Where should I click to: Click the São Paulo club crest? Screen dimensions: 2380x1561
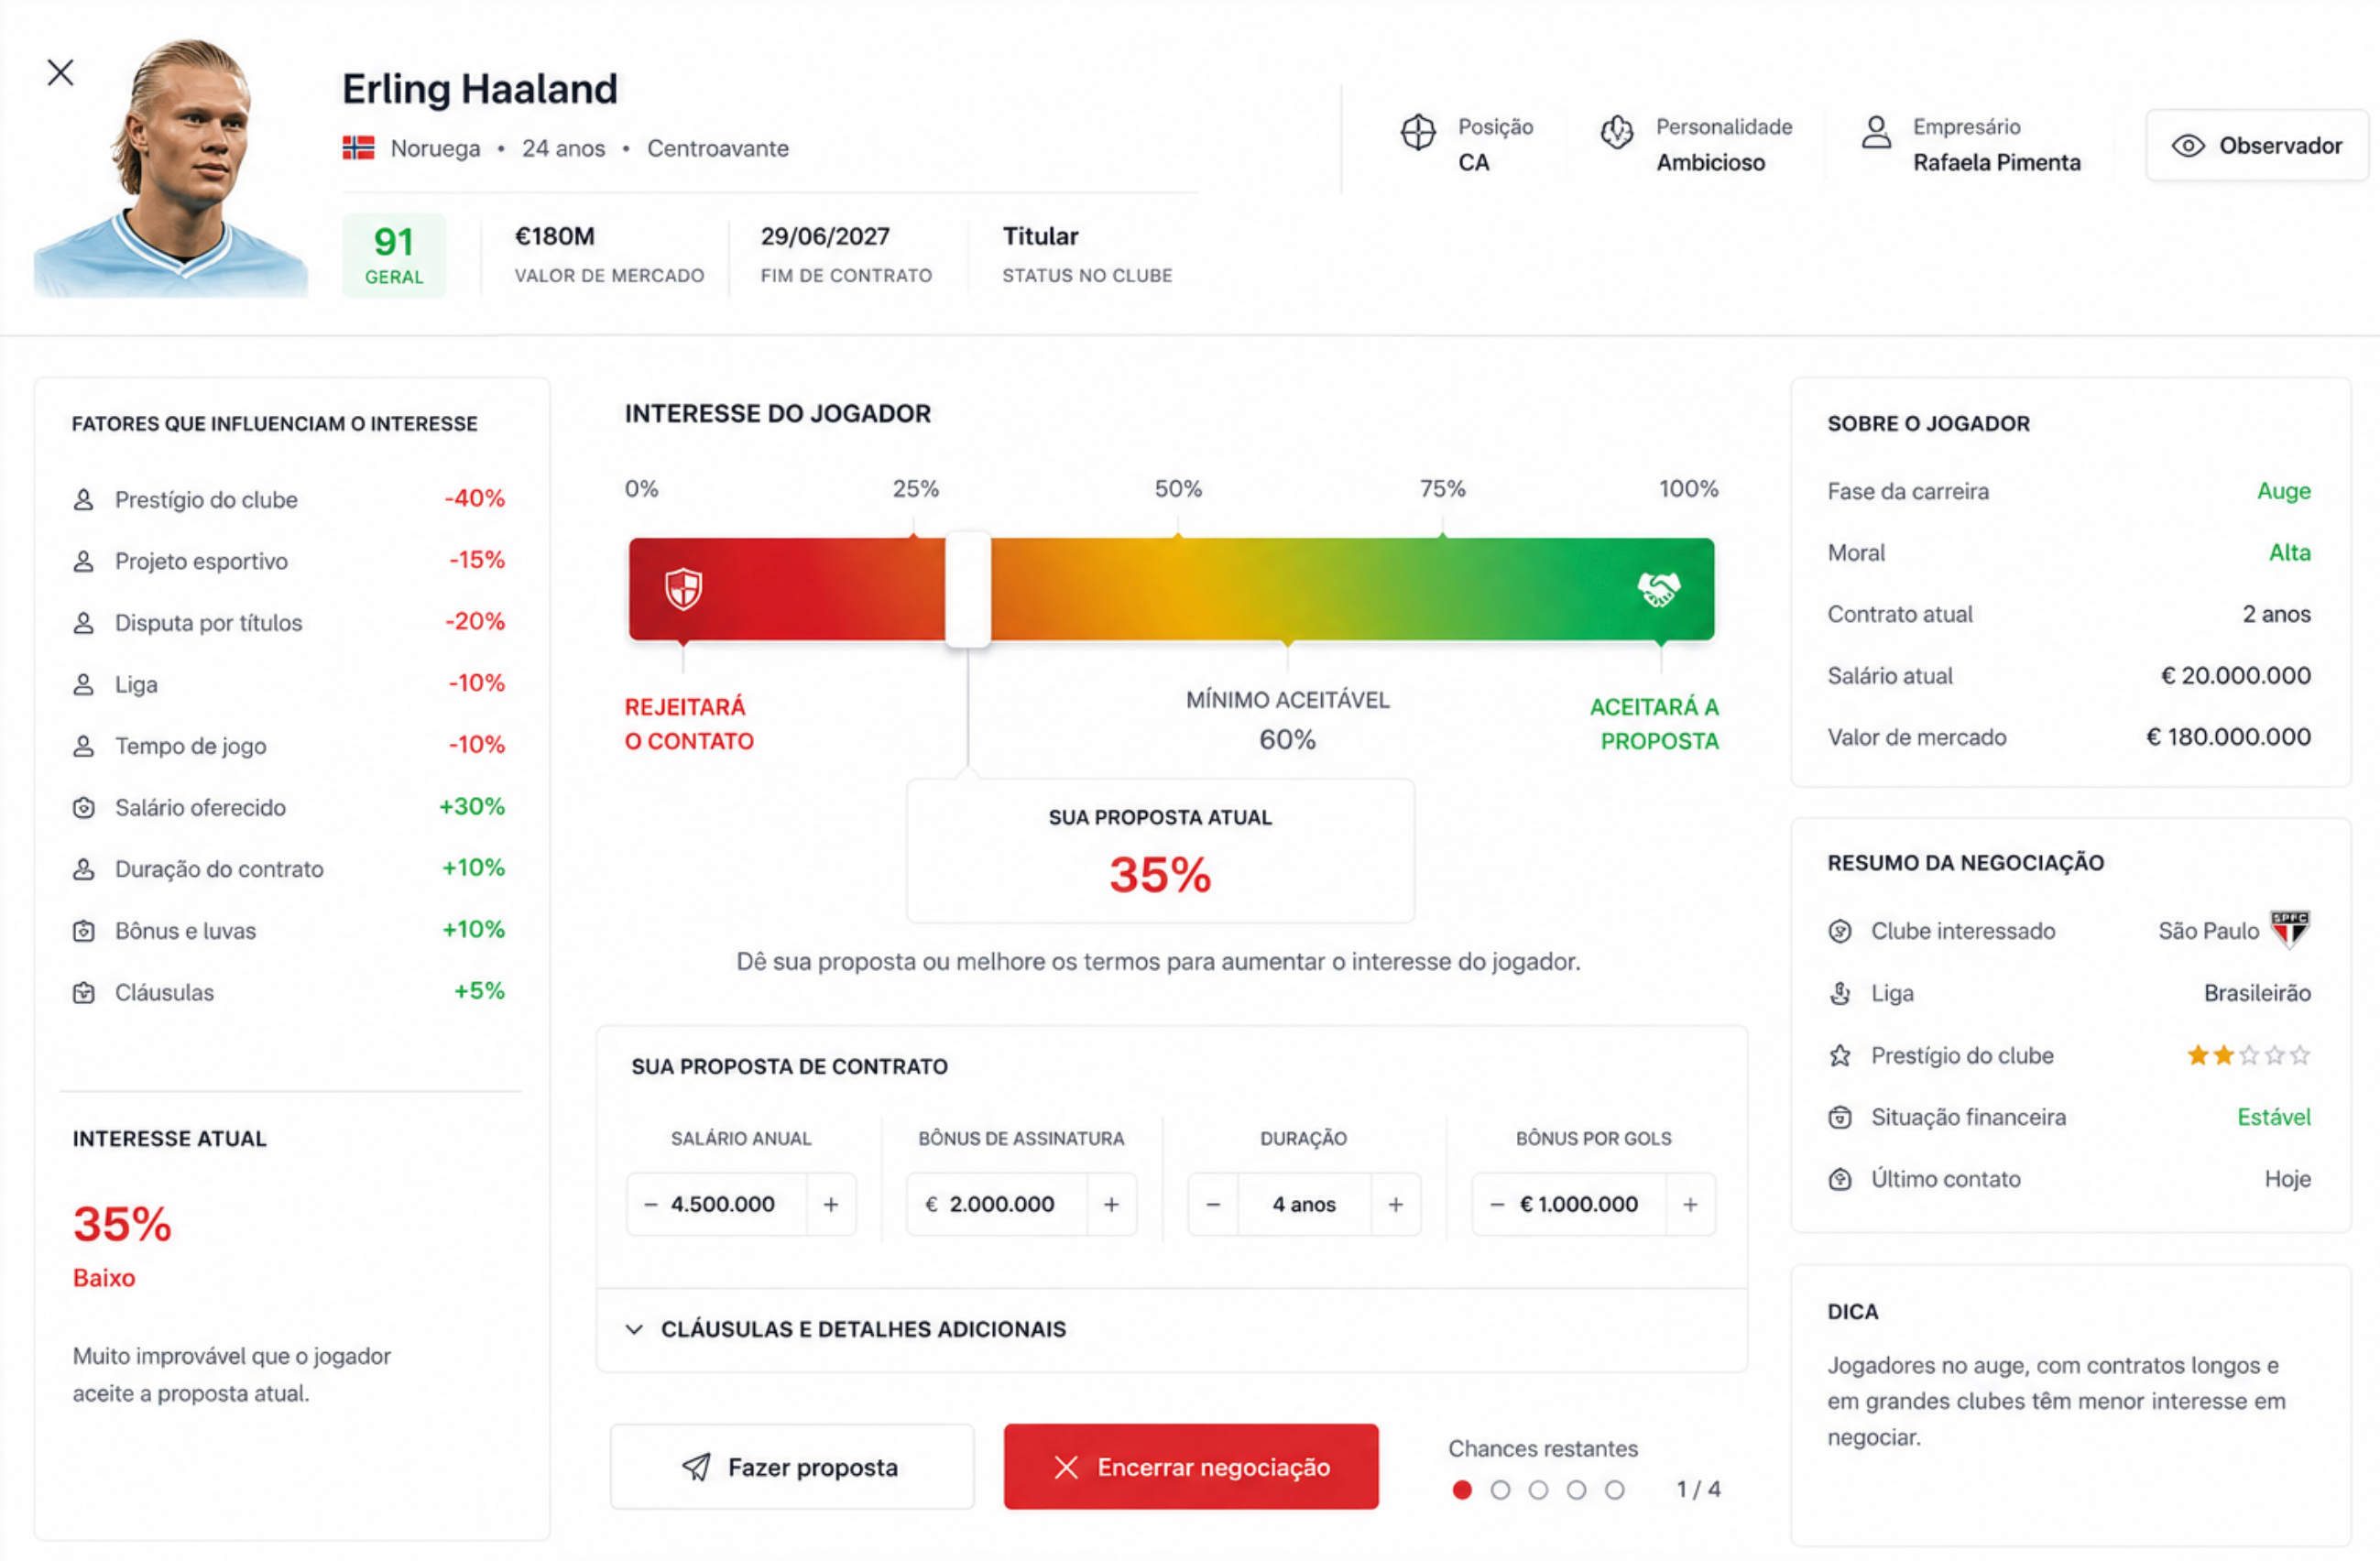tap(2289, 929)
